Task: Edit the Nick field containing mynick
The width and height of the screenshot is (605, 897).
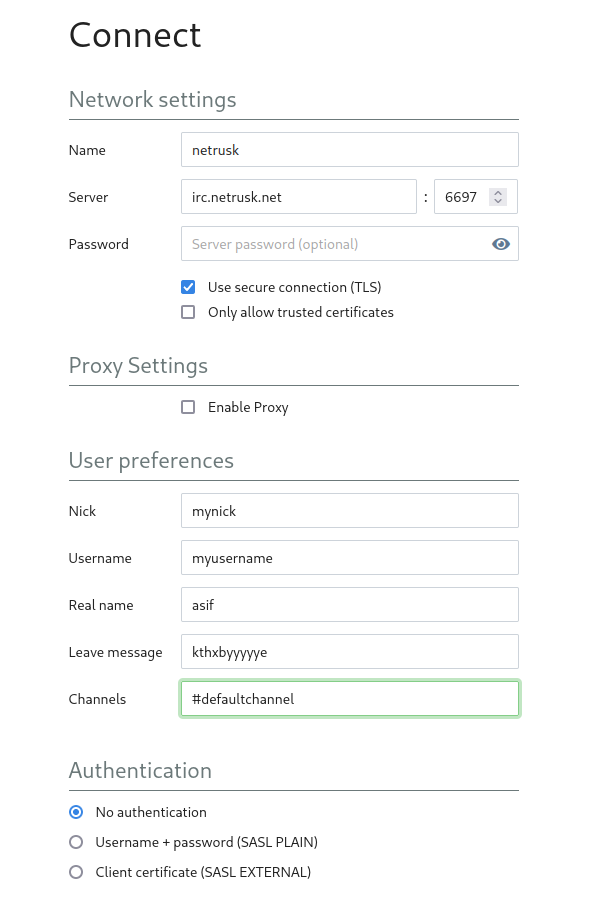Action: click(349, 511)
